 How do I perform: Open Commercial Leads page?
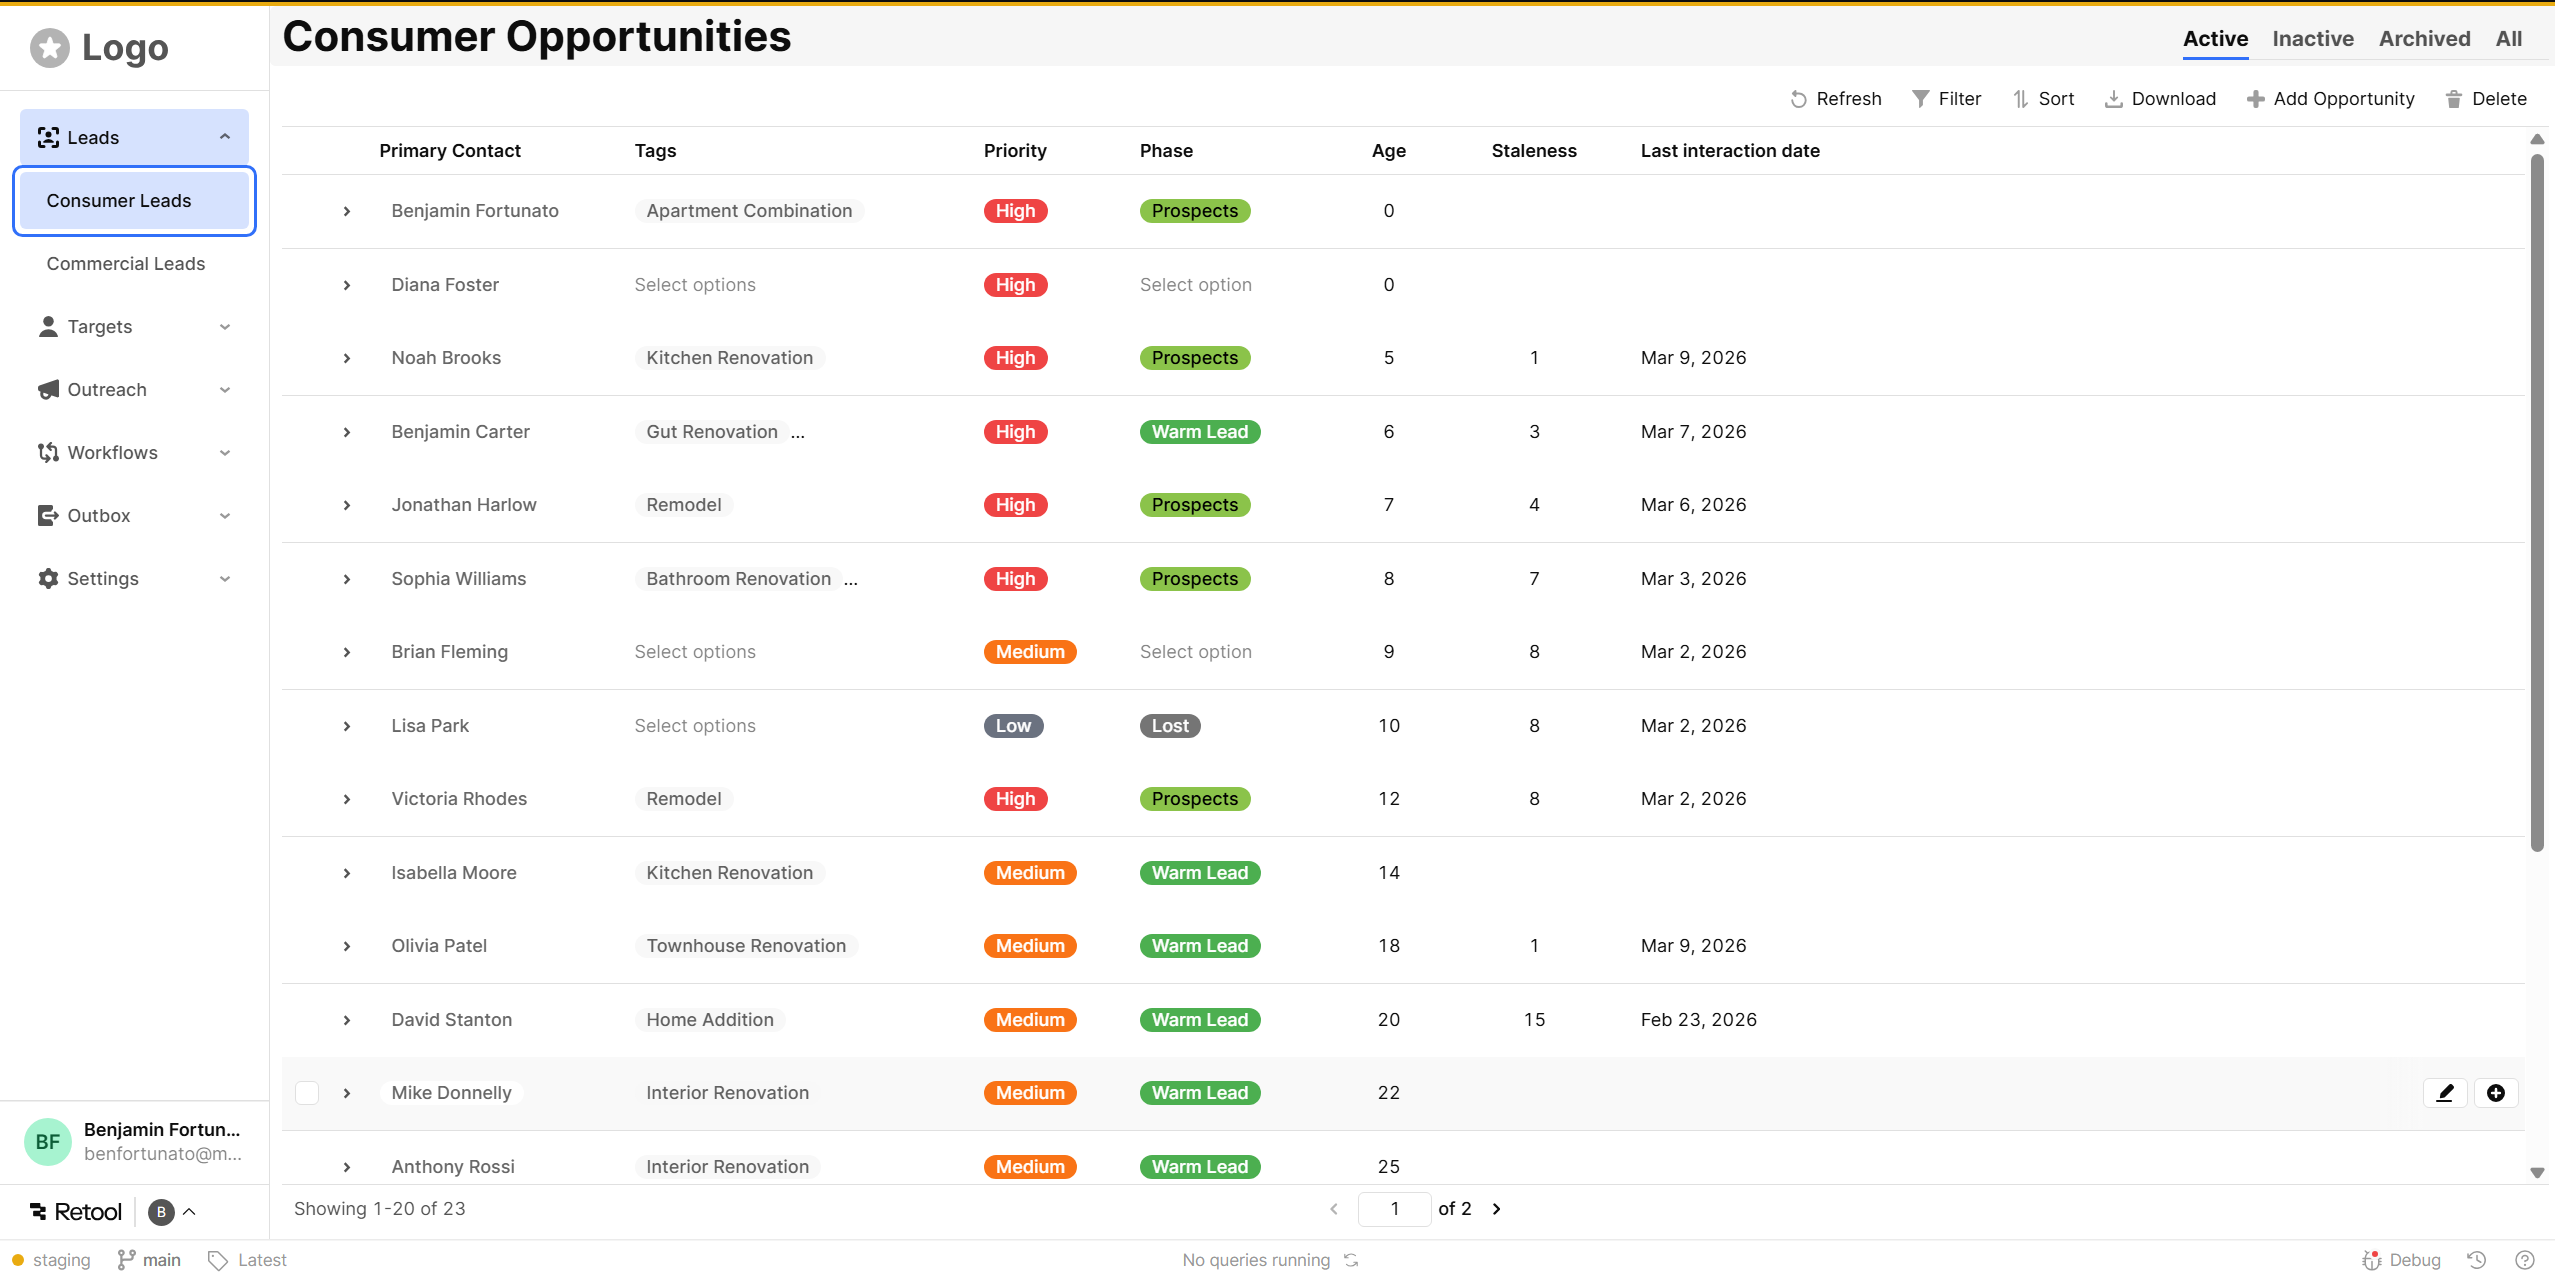pos(126,264)
